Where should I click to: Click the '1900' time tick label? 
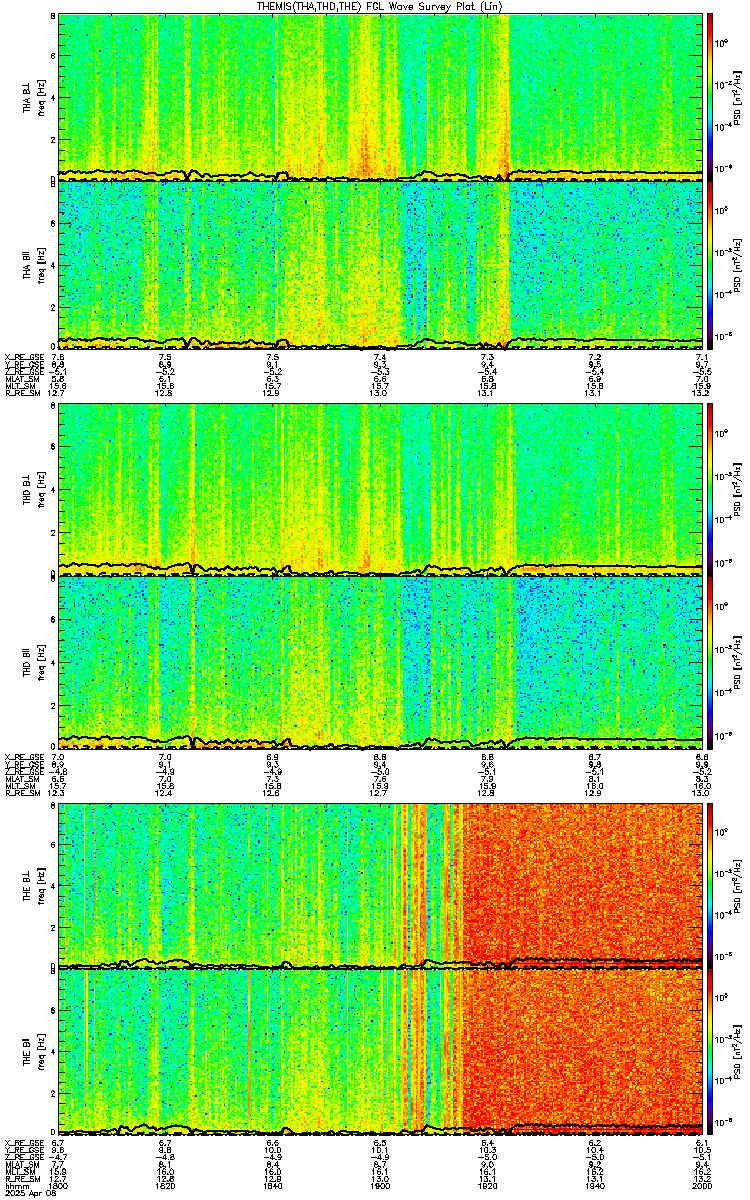click(379, 1185)
